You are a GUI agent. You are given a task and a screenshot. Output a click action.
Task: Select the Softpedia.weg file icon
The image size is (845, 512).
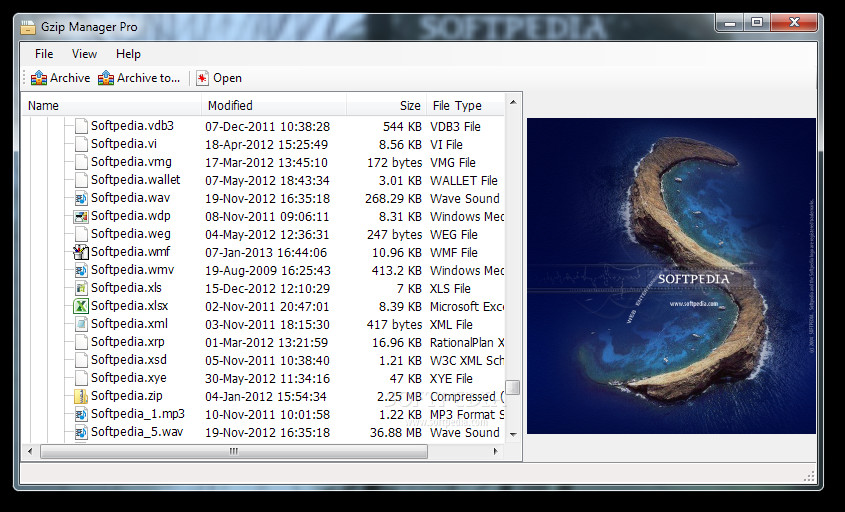81,234
